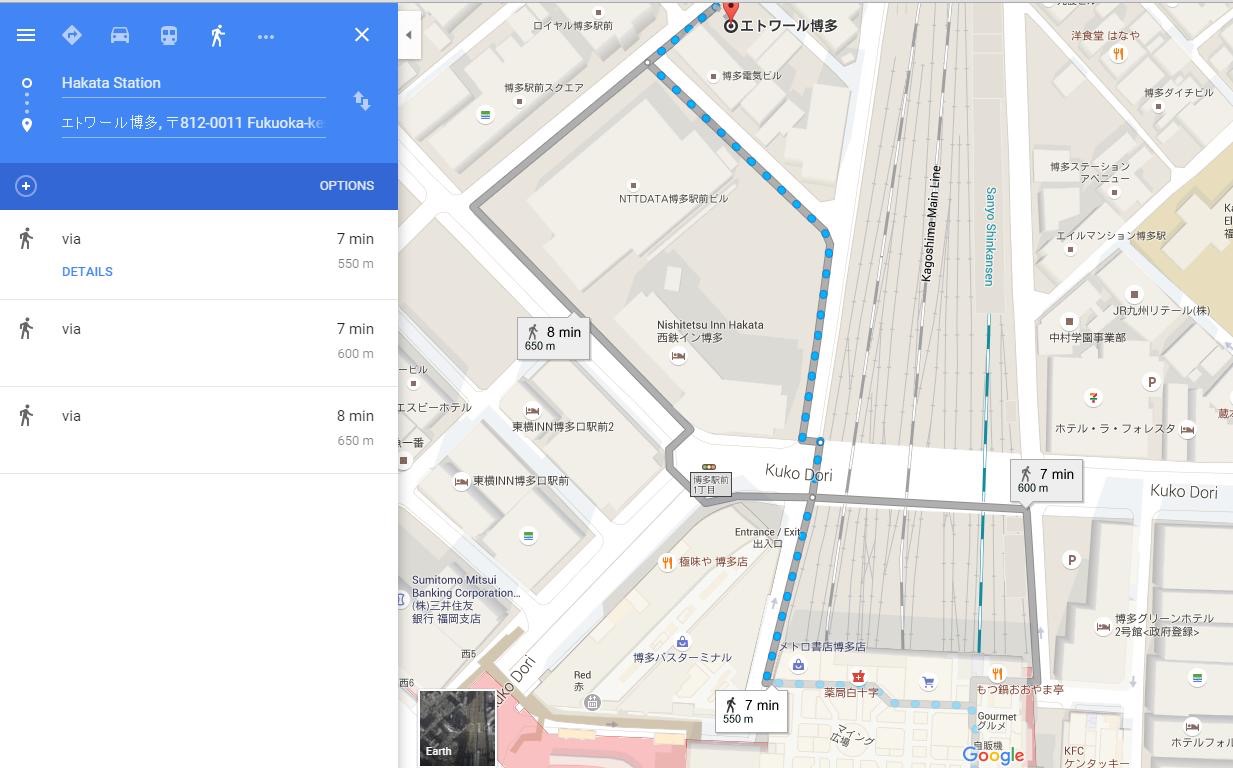Close the directions panel

[362, 35]
